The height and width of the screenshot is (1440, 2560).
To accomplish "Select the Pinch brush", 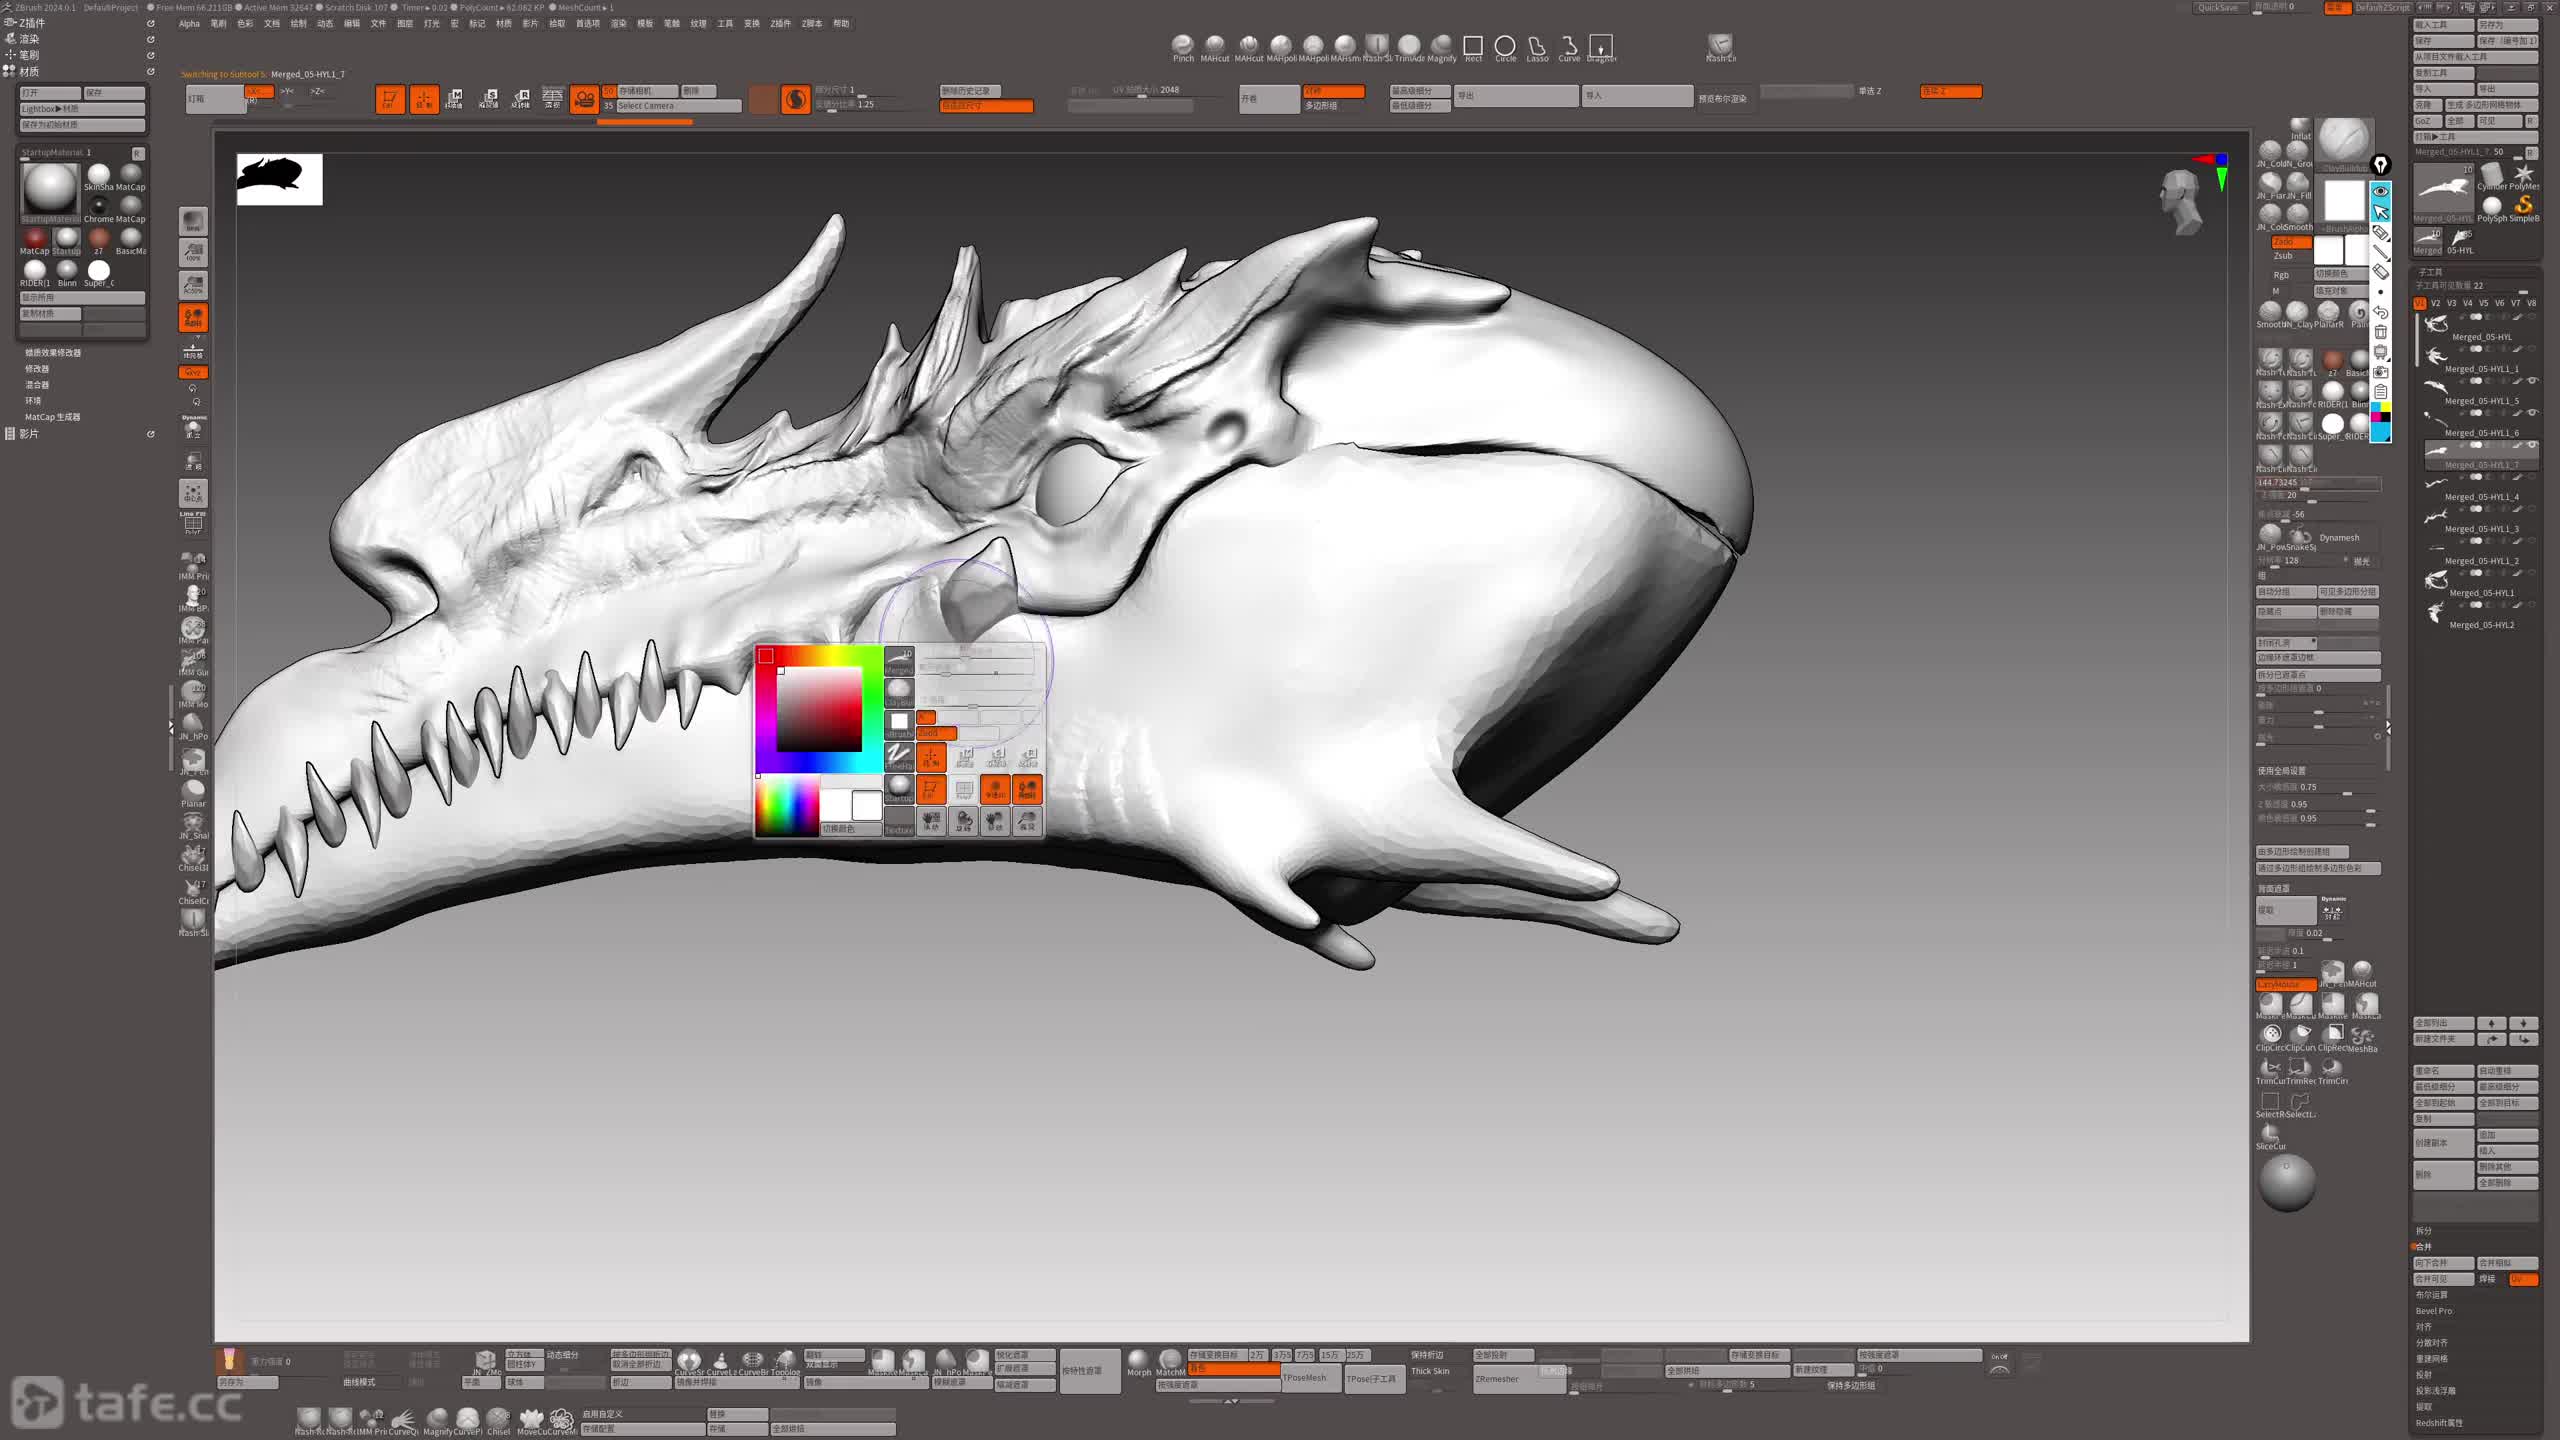I will (1182, 45).
